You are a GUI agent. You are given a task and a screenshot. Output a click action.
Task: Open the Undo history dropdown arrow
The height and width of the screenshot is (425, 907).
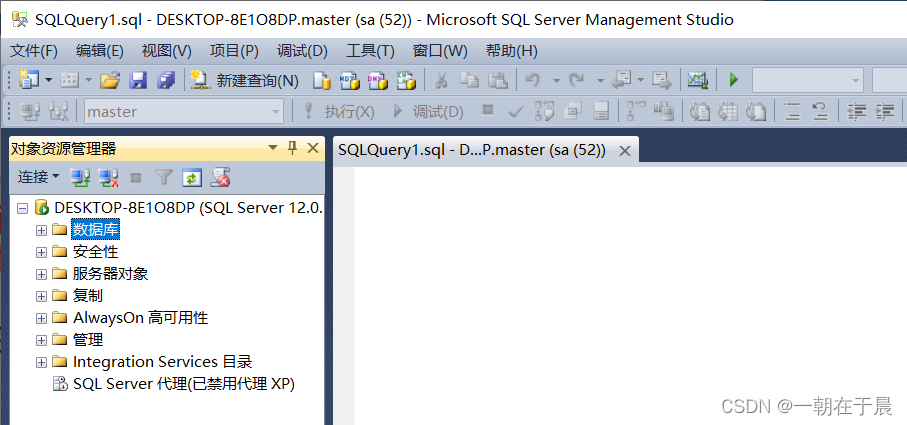tap(556, 81)
